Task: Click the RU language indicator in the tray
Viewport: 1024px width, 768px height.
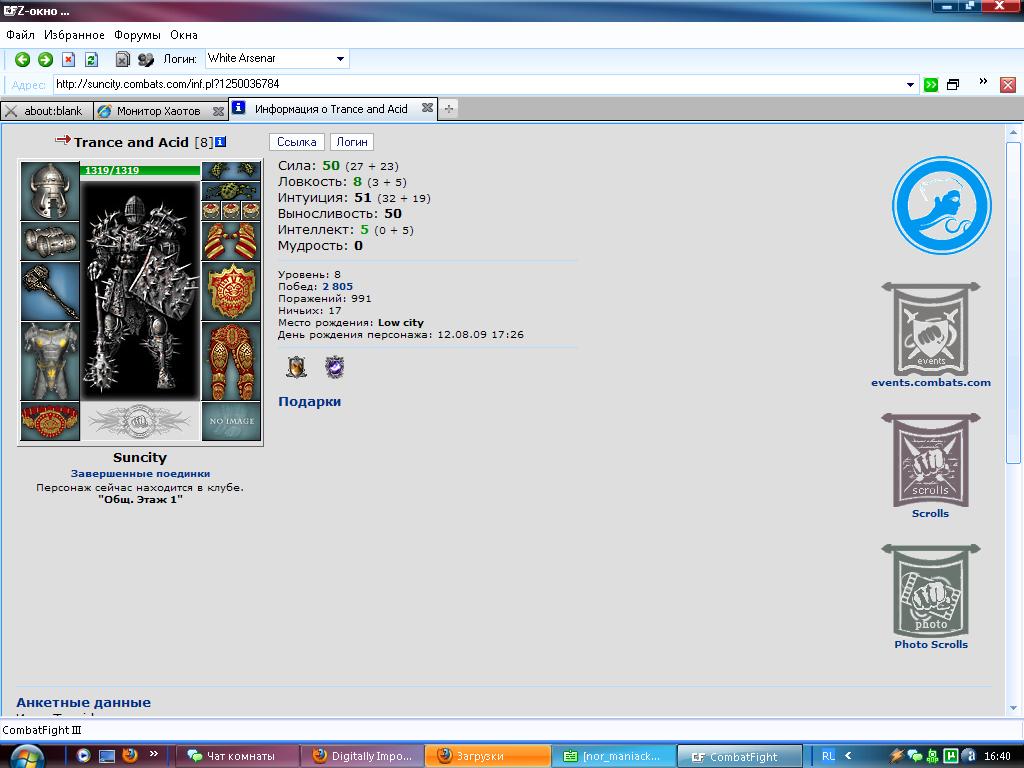Action: click(x=828, y=756)
